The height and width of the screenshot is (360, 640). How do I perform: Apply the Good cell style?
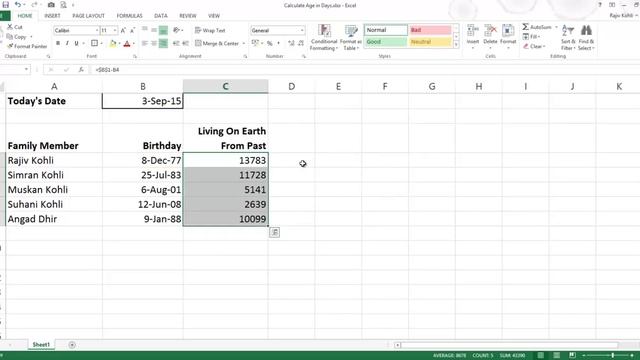tap(386, 42)
